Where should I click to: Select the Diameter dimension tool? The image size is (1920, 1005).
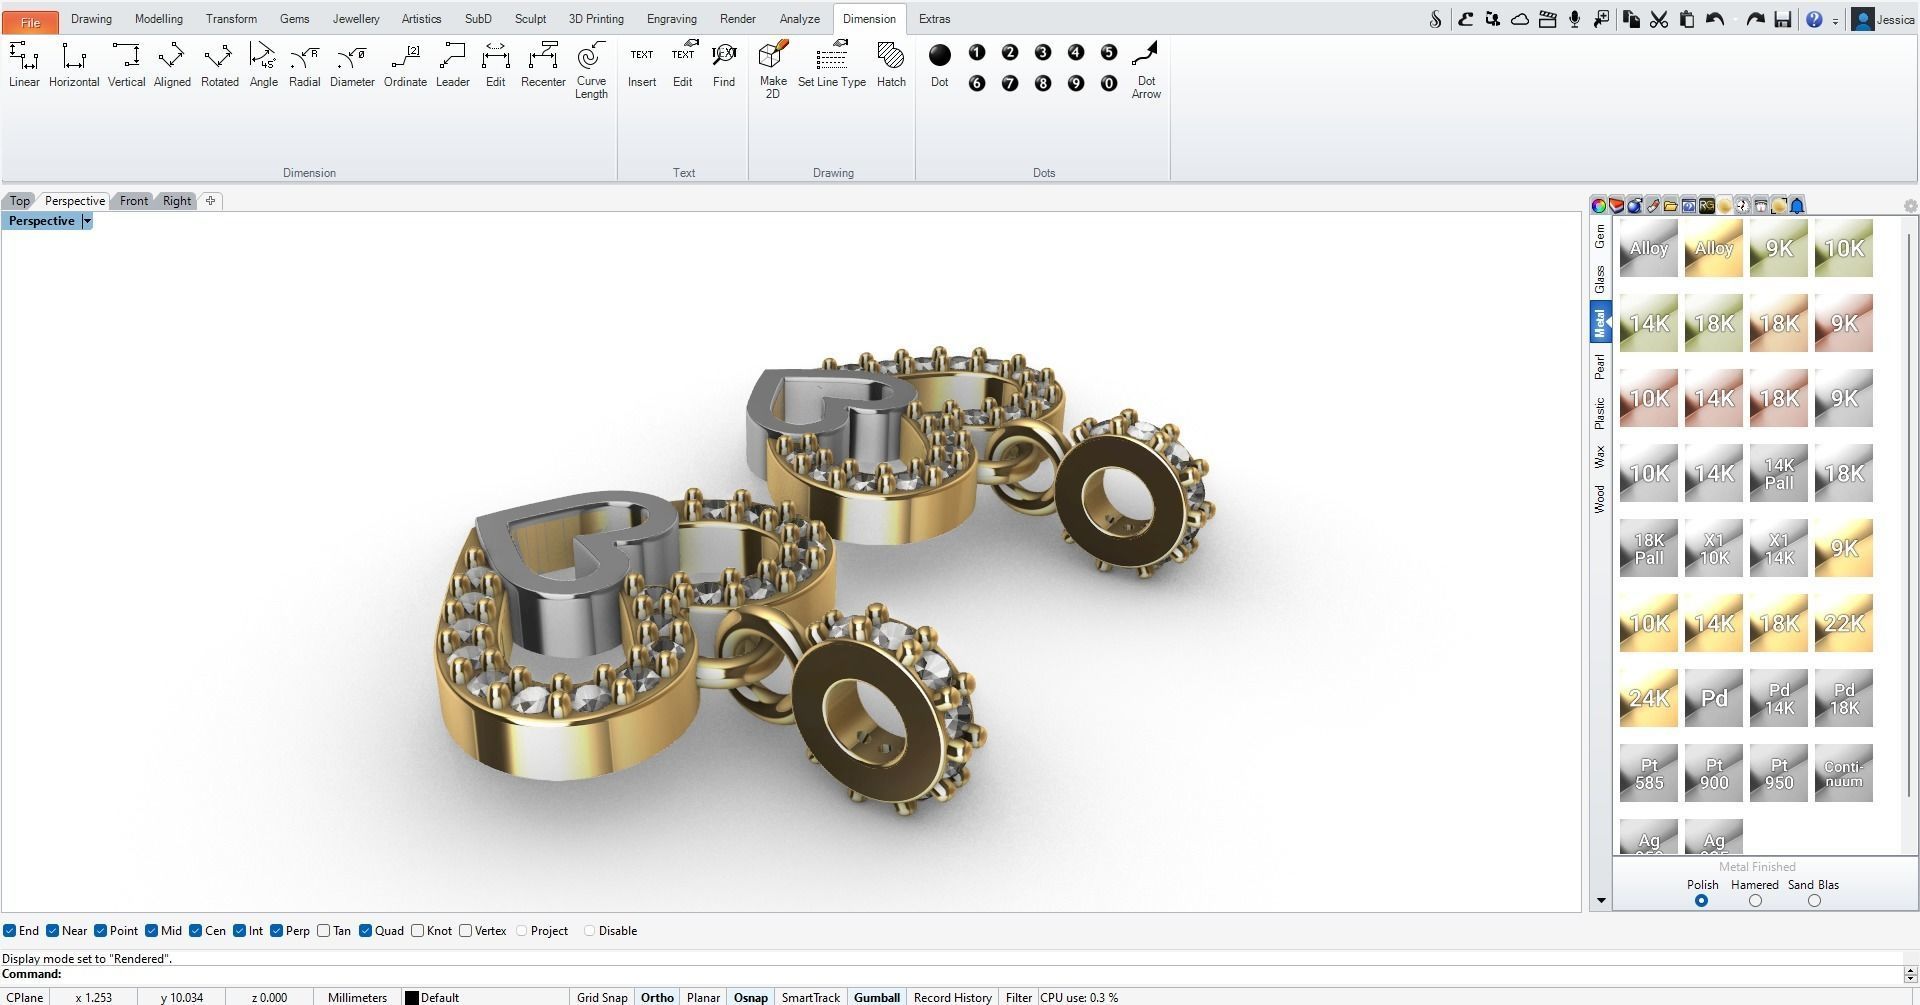352,65
